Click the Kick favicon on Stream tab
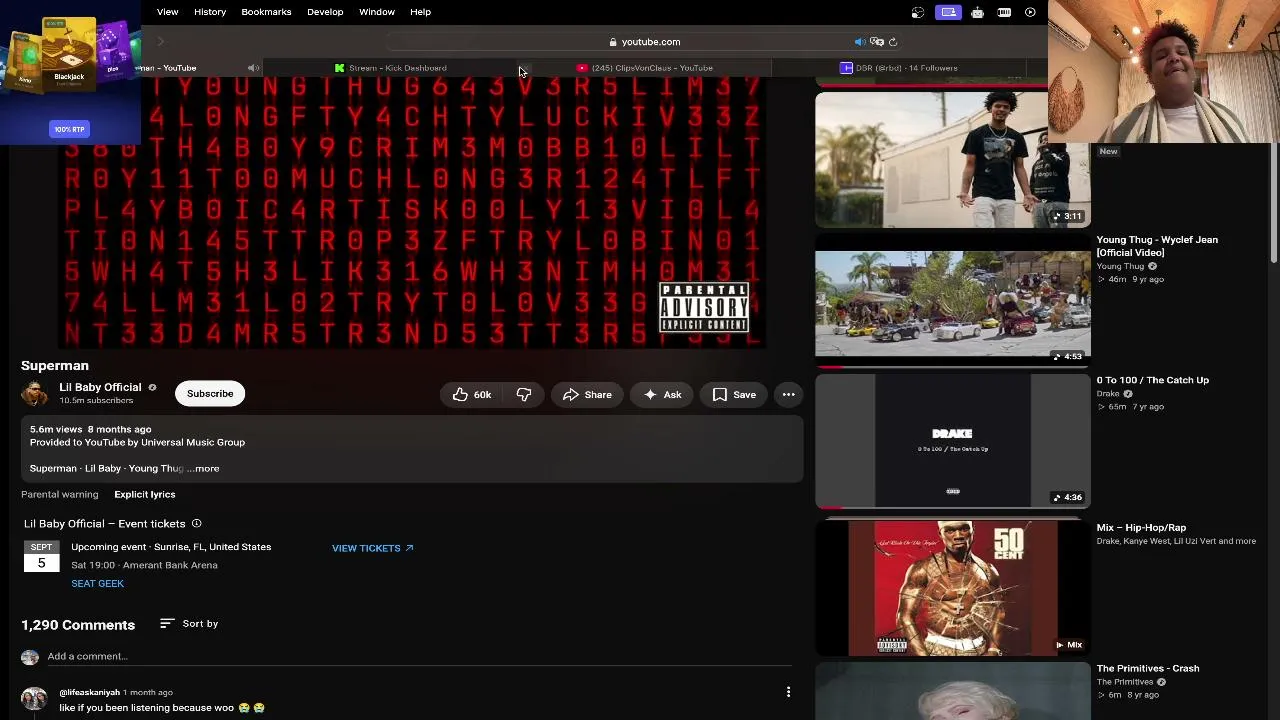Viewport: 1280px width, 720px height. click(x=339, y=68)
